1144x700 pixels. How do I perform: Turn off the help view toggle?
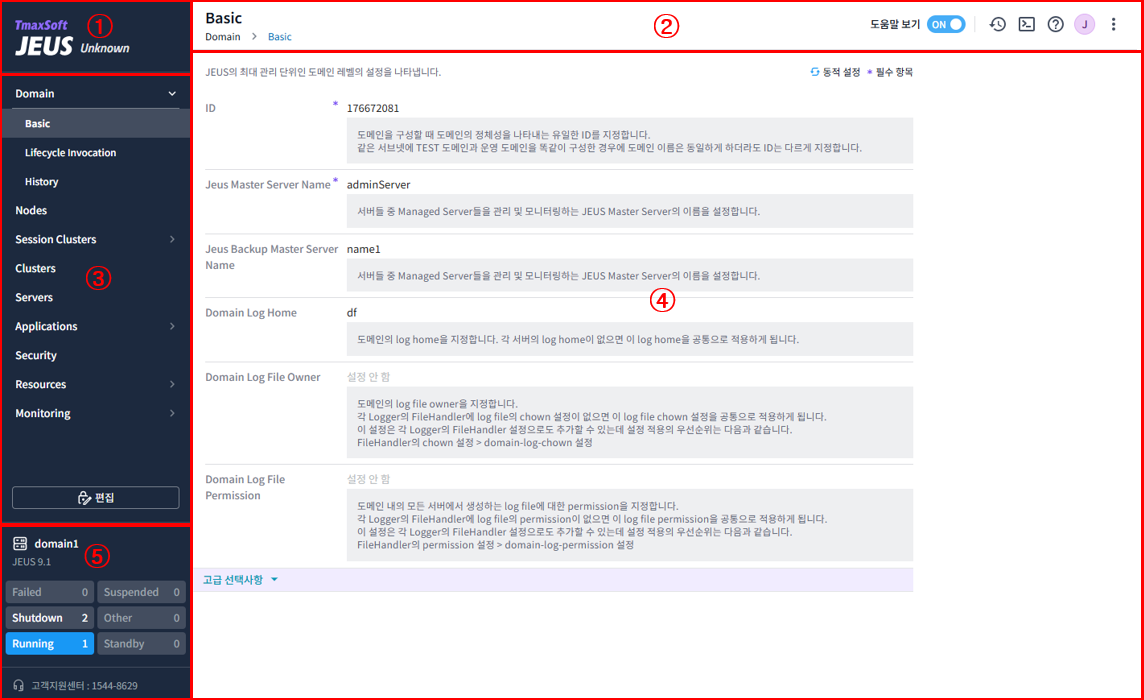[x=945, y=25]
